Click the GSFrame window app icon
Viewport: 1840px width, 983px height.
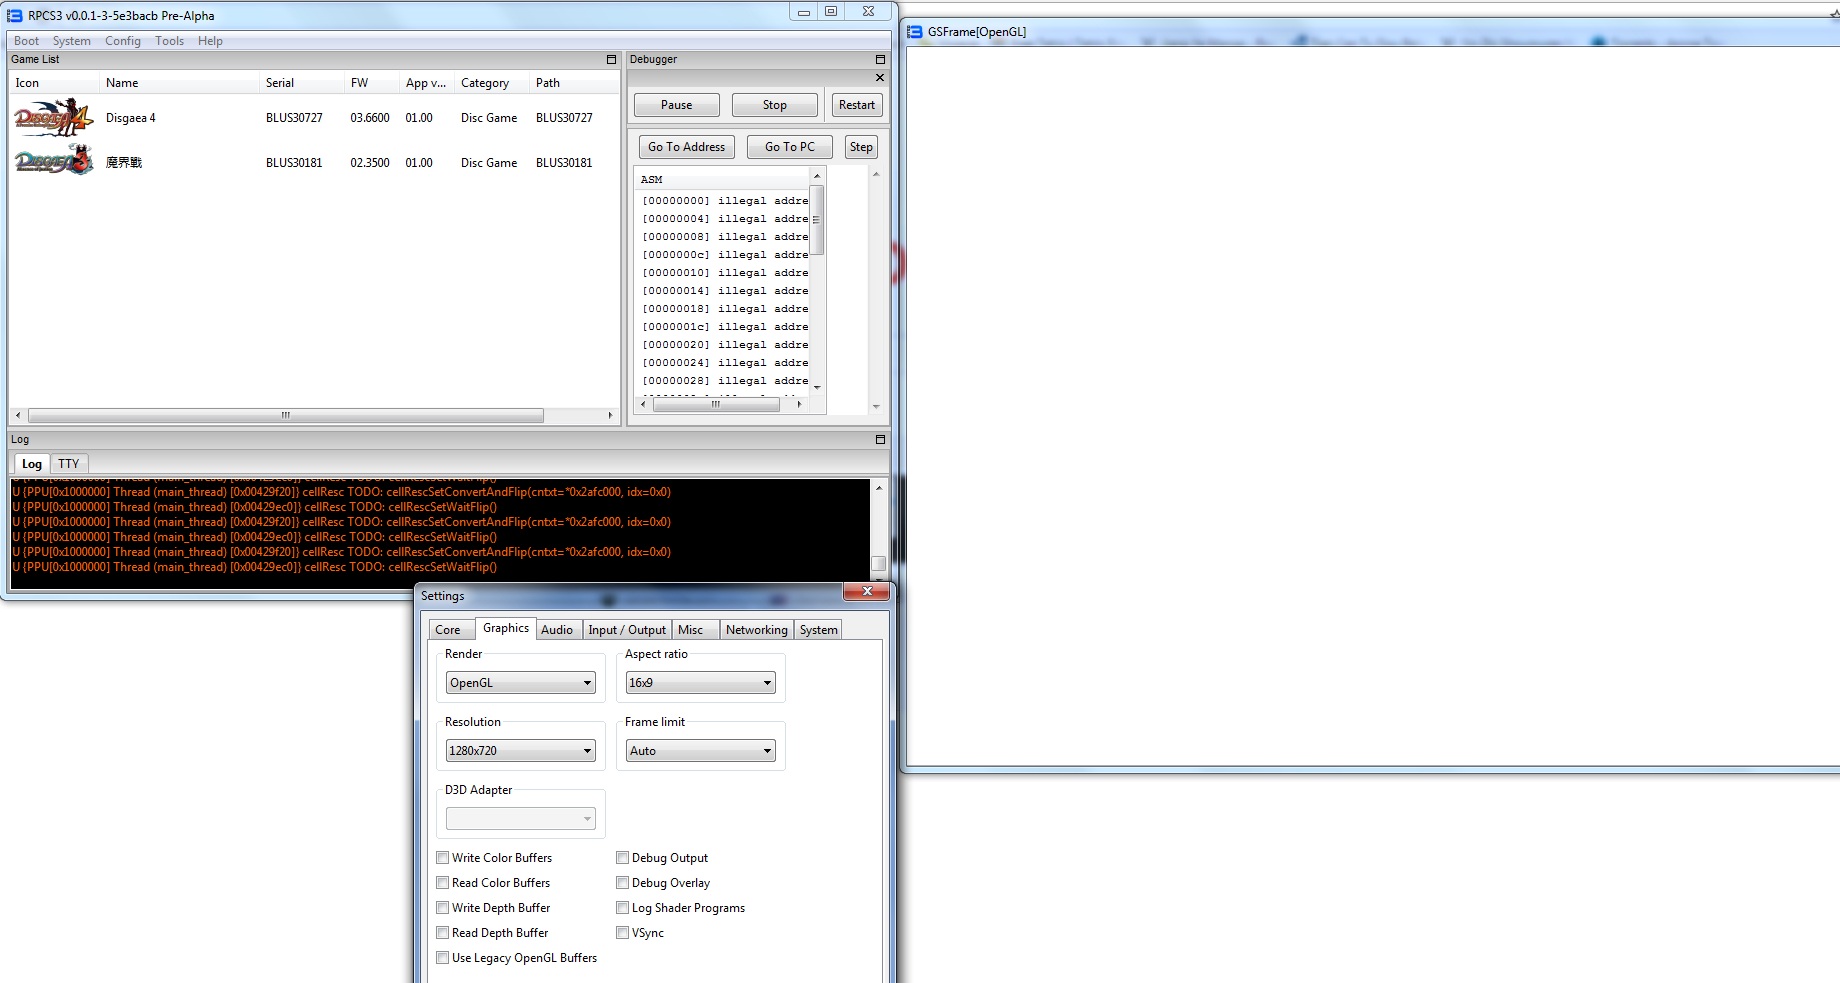[915, 32]
